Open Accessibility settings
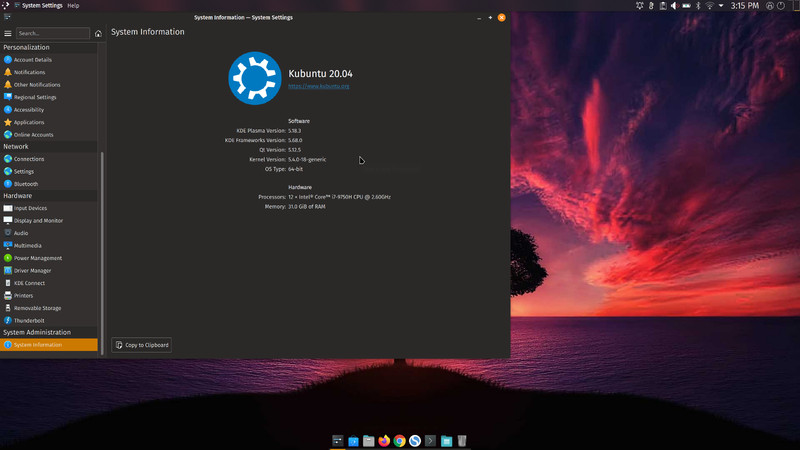 [x=48, y=110]
